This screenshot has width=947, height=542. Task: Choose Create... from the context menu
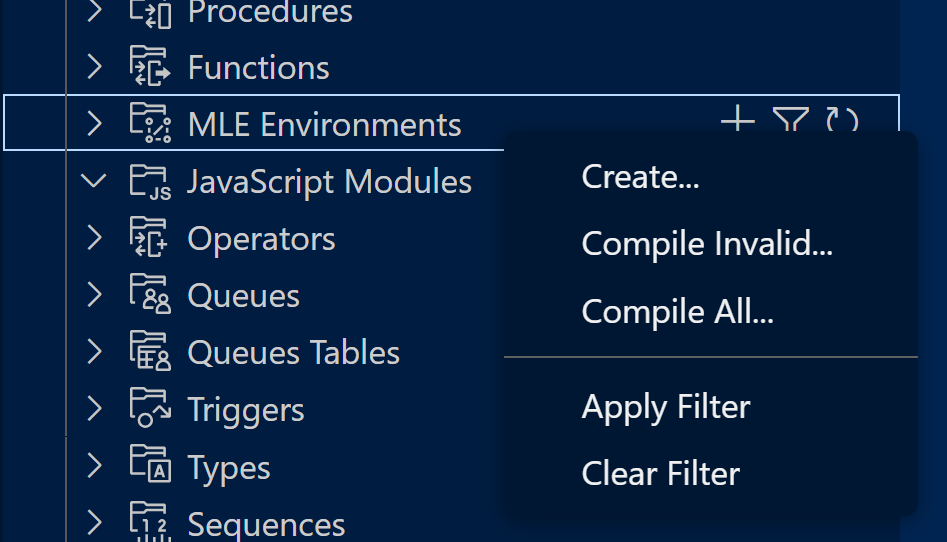[x=640, y=177]
